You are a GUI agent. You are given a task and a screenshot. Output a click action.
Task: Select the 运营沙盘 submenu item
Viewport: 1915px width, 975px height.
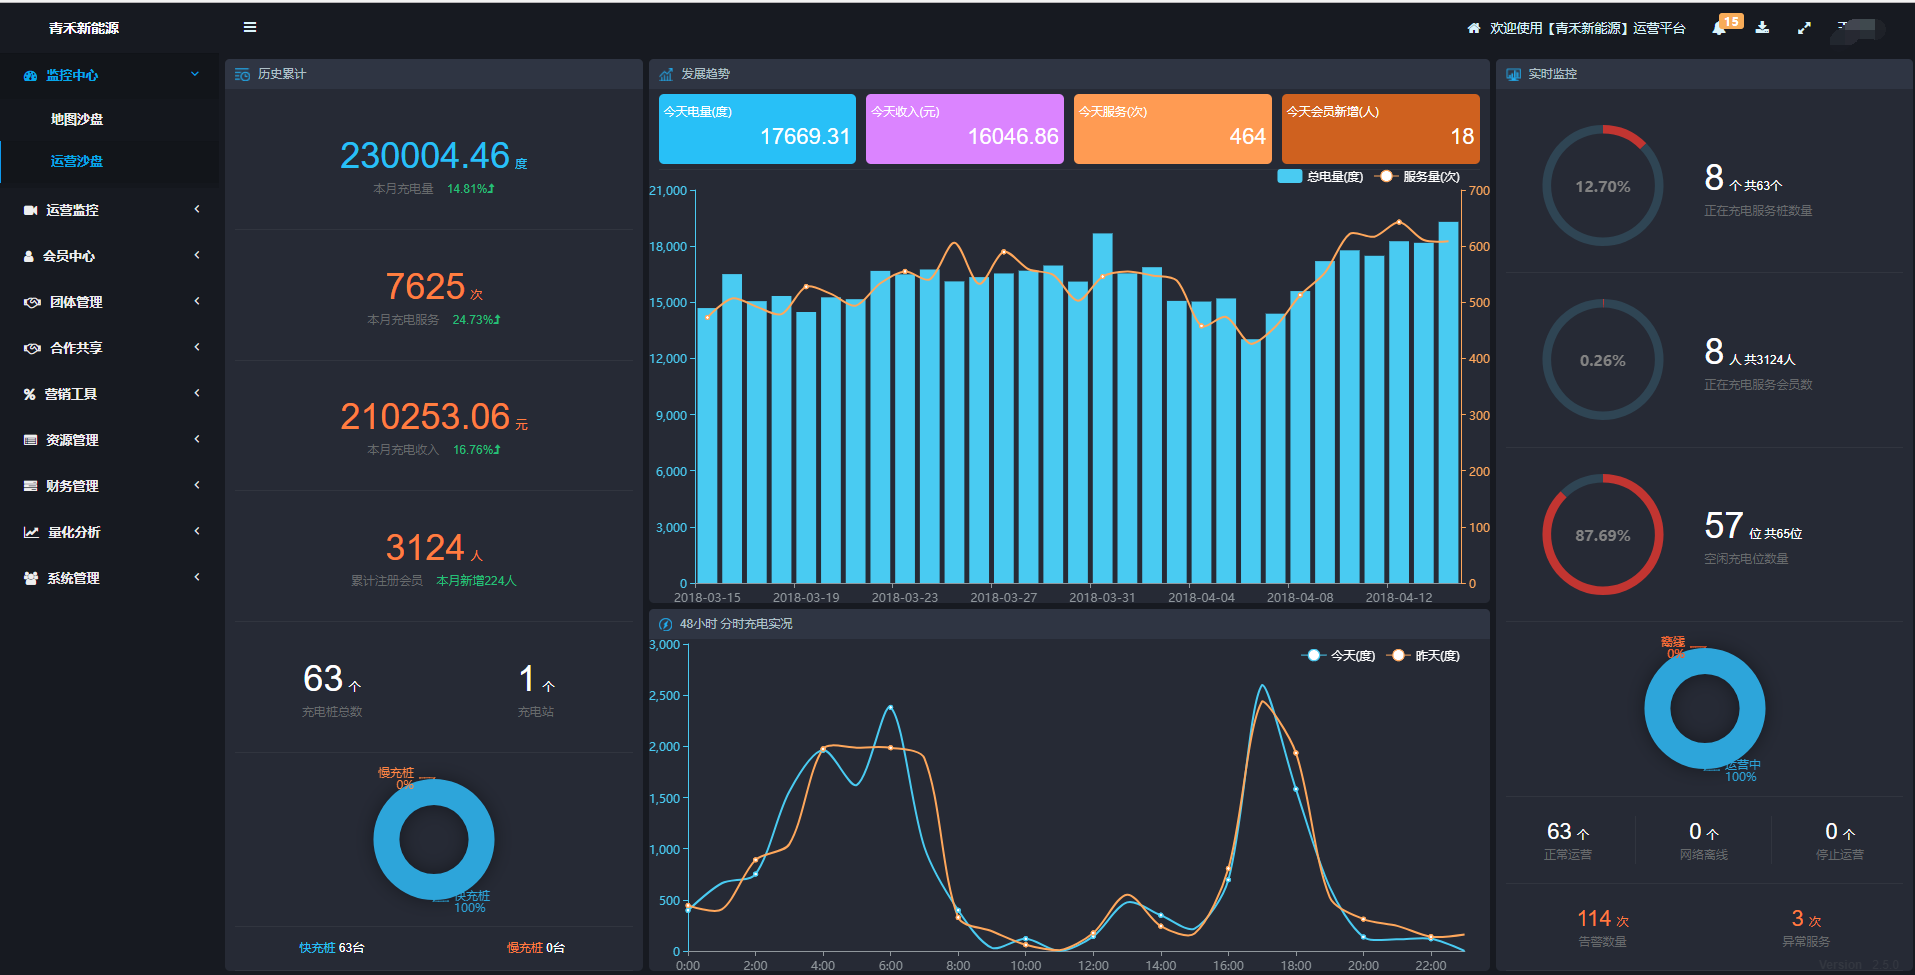(77, 161)
